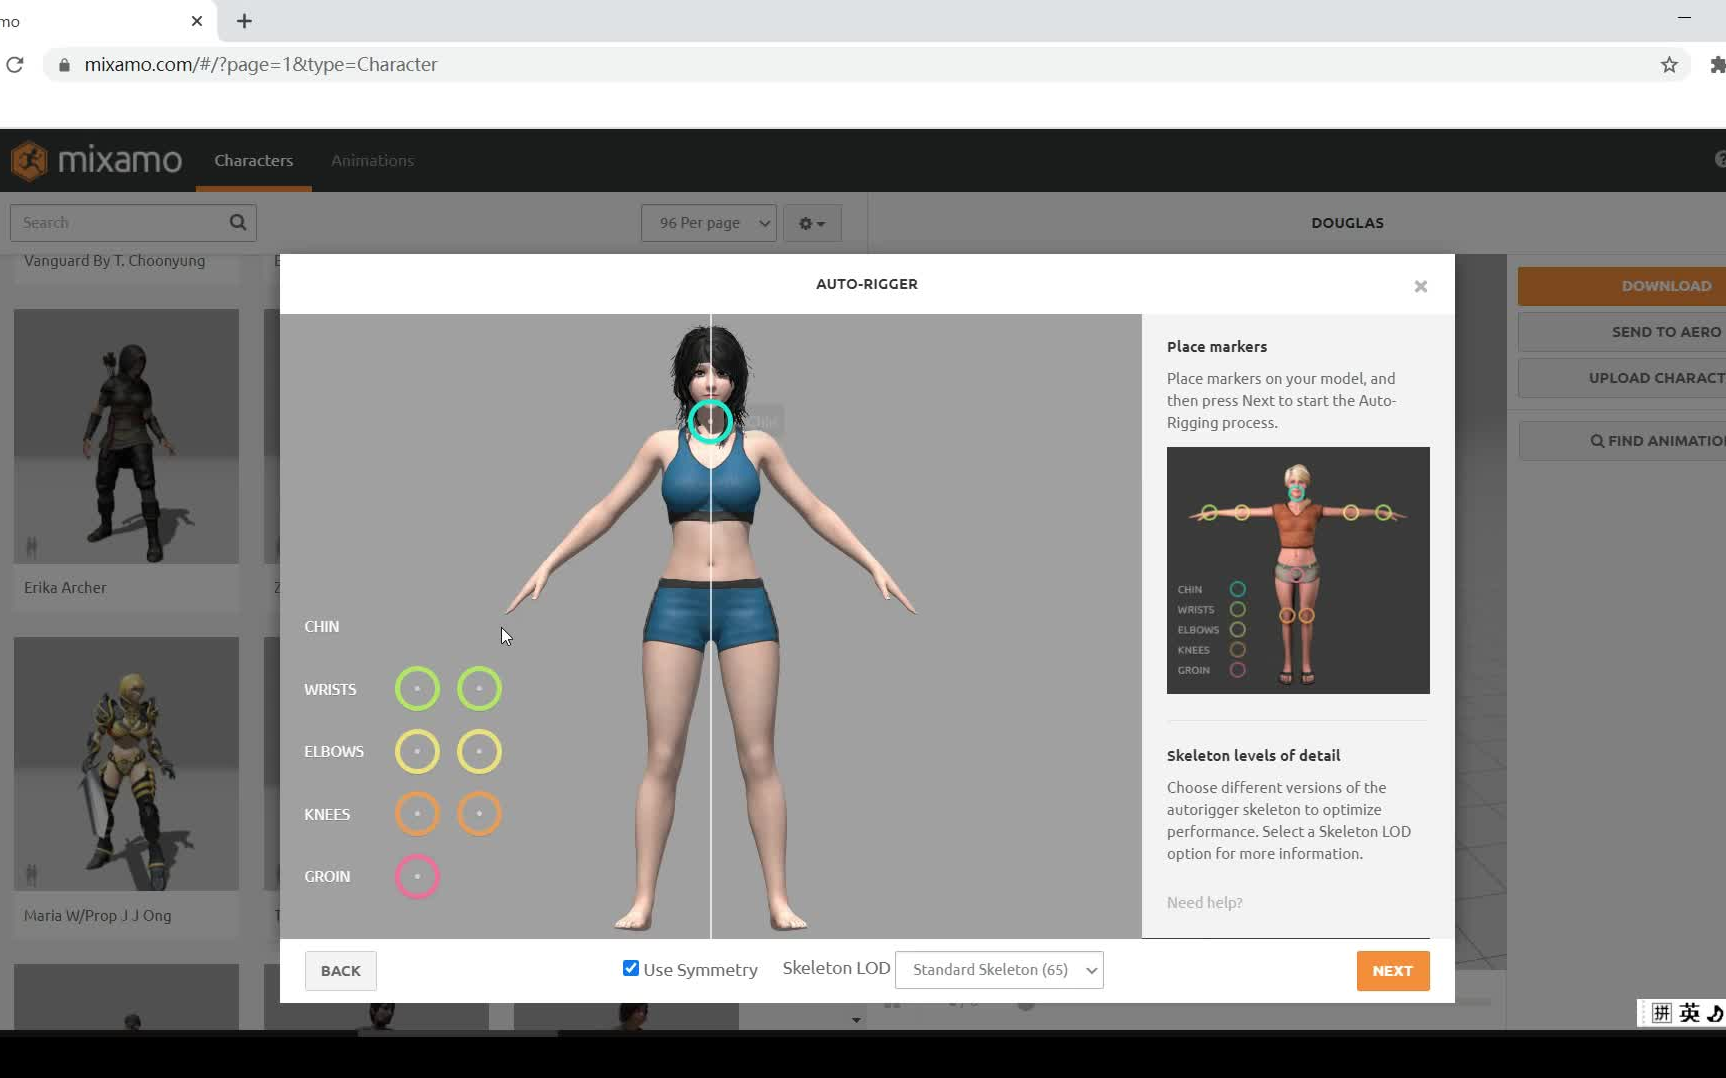1726x1078 pixels.
Task: Click the BACK button
Action: [340, 970]
